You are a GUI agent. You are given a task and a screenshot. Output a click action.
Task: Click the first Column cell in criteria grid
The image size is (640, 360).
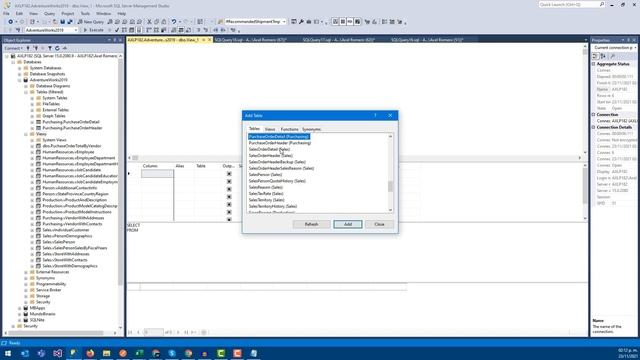point(157,174)
